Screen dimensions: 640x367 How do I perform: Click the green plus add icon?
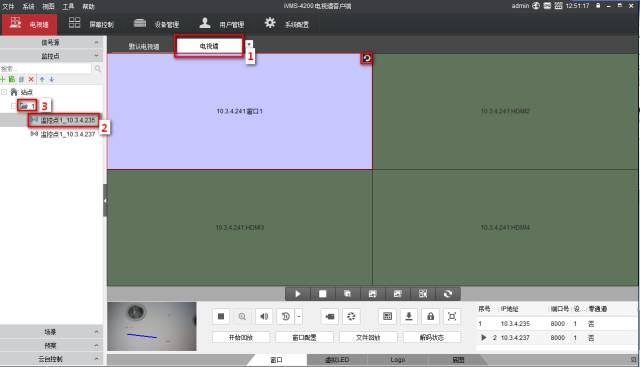[3, 79]
